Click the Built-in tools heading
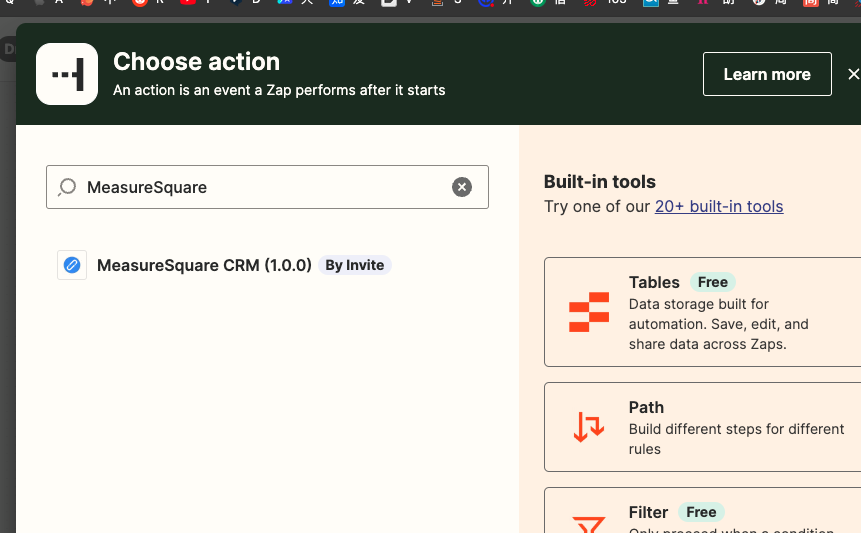This screenshot has width=861, height=533. 600,182
